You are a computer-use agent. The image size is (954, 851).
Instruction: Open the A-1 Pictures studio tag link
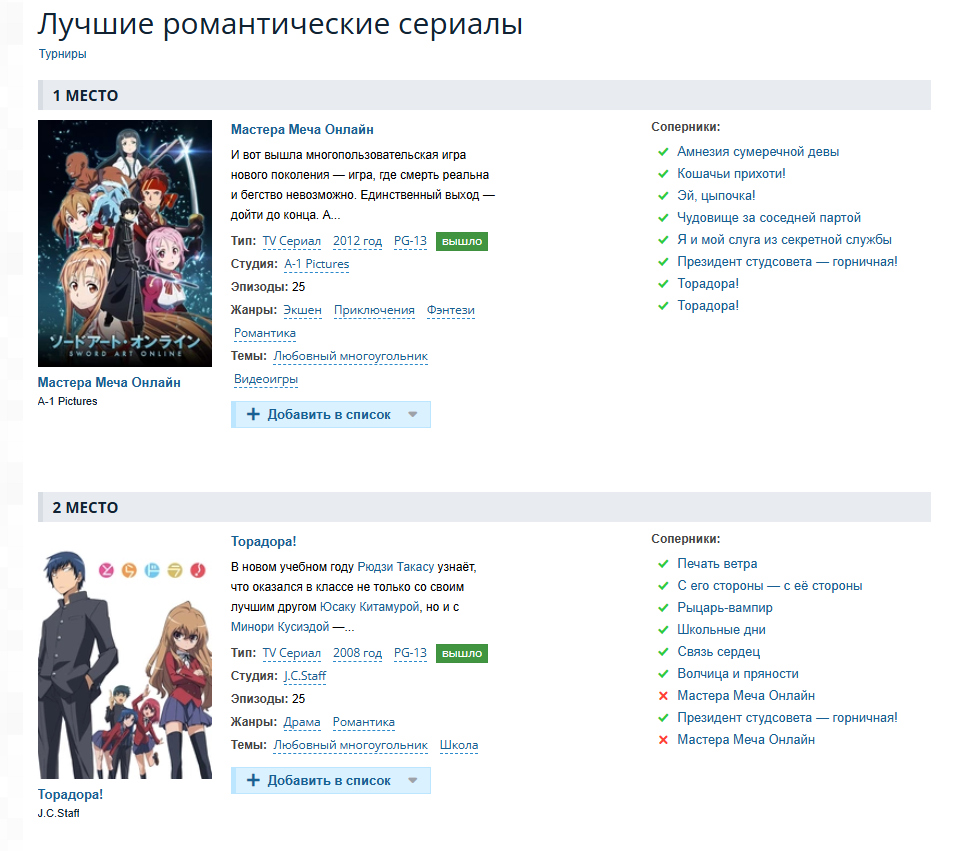(x=316, y=264)
